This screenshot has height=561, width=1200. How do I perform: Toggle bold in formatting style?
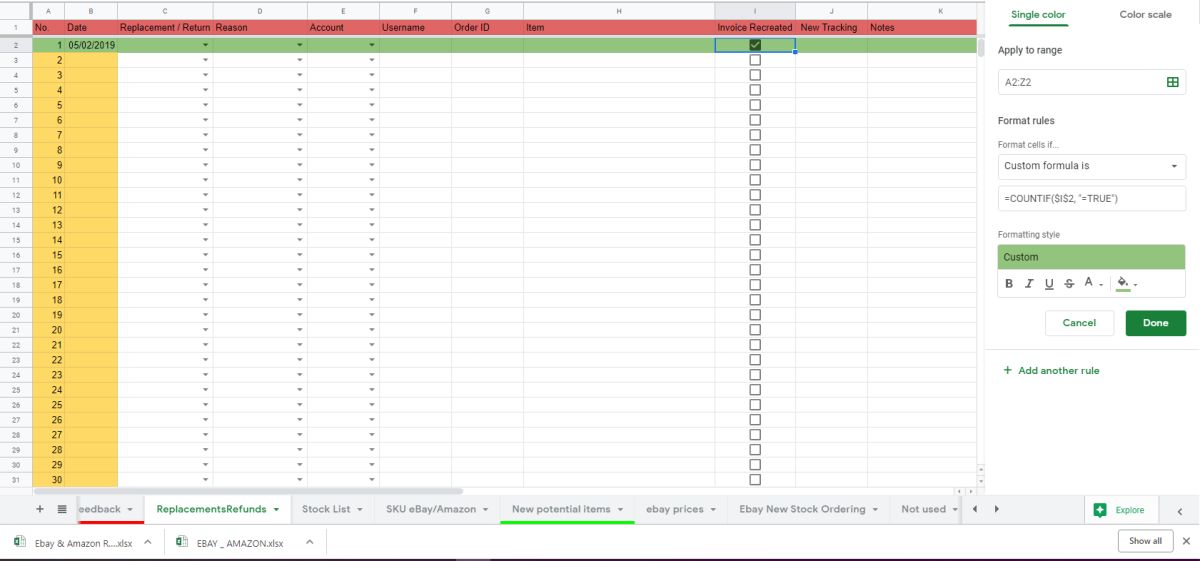tap(1009, 284)
